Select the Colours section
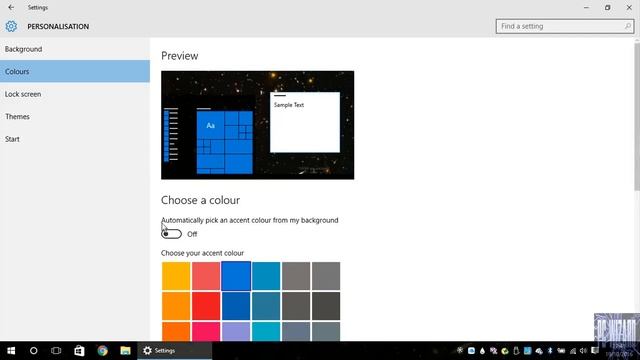 pyautogui.click(x=75, y=71)
